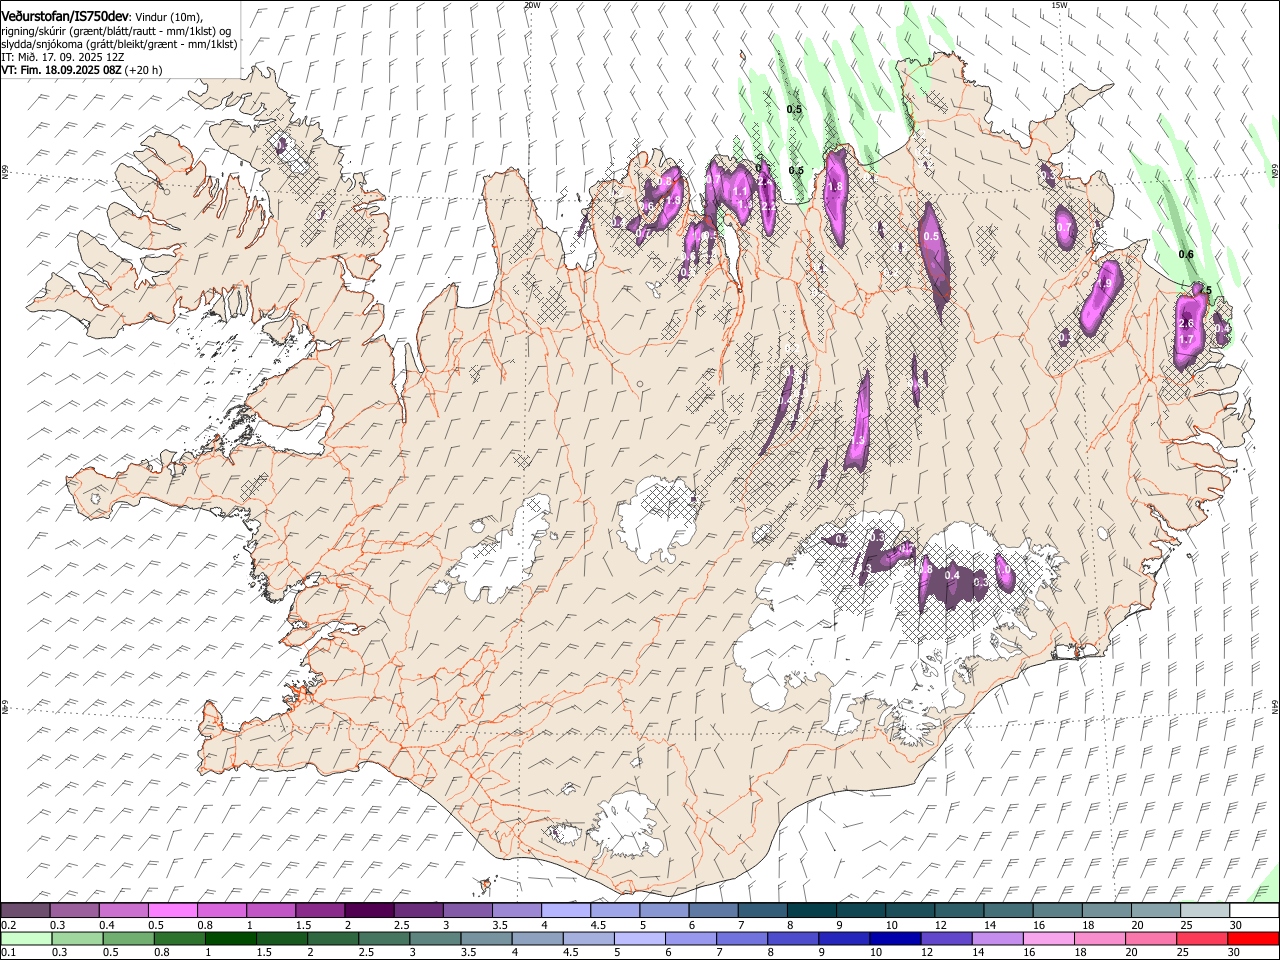The height and width of the screenshot is (960, 1280).
Task: Click the bright red lower legend swatch after 30
Action: [x=1253, y=938]
